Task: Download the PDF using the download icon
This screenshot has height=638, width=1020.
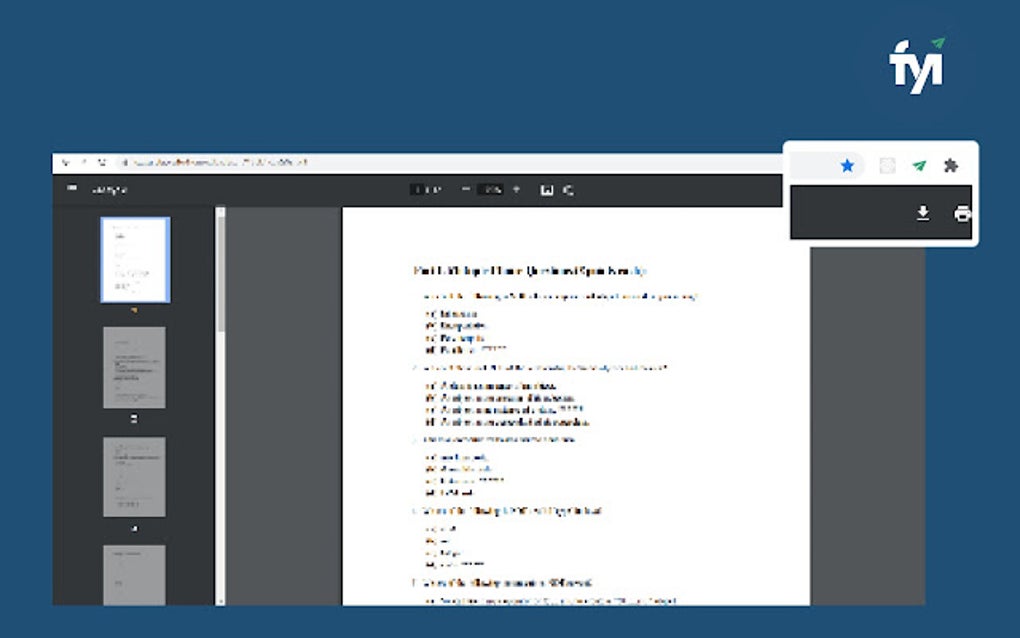Action: pos(922,213)
